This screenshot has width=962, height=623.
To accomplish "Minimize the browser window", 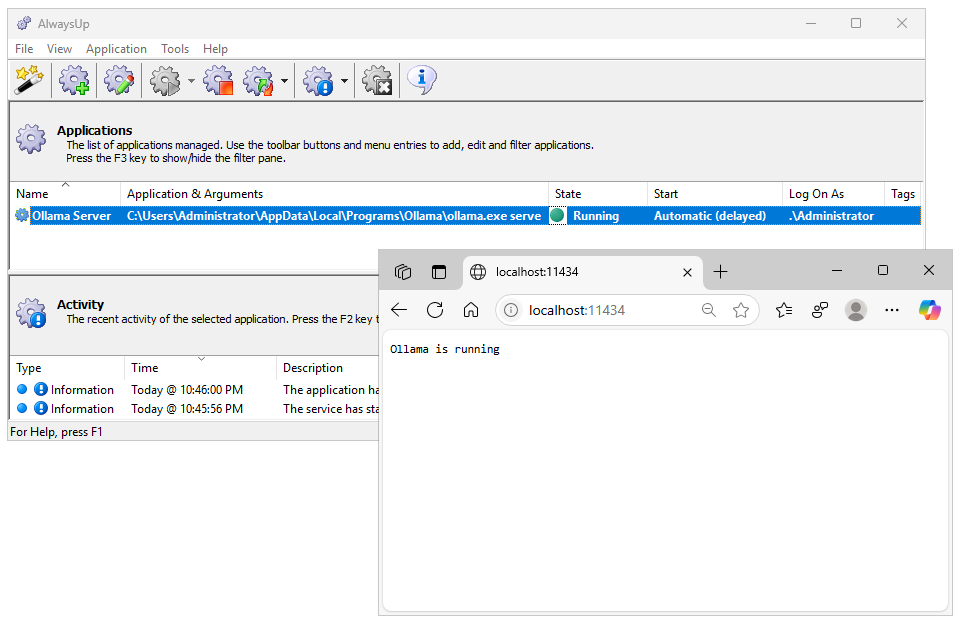I will [x=837, y=271].
